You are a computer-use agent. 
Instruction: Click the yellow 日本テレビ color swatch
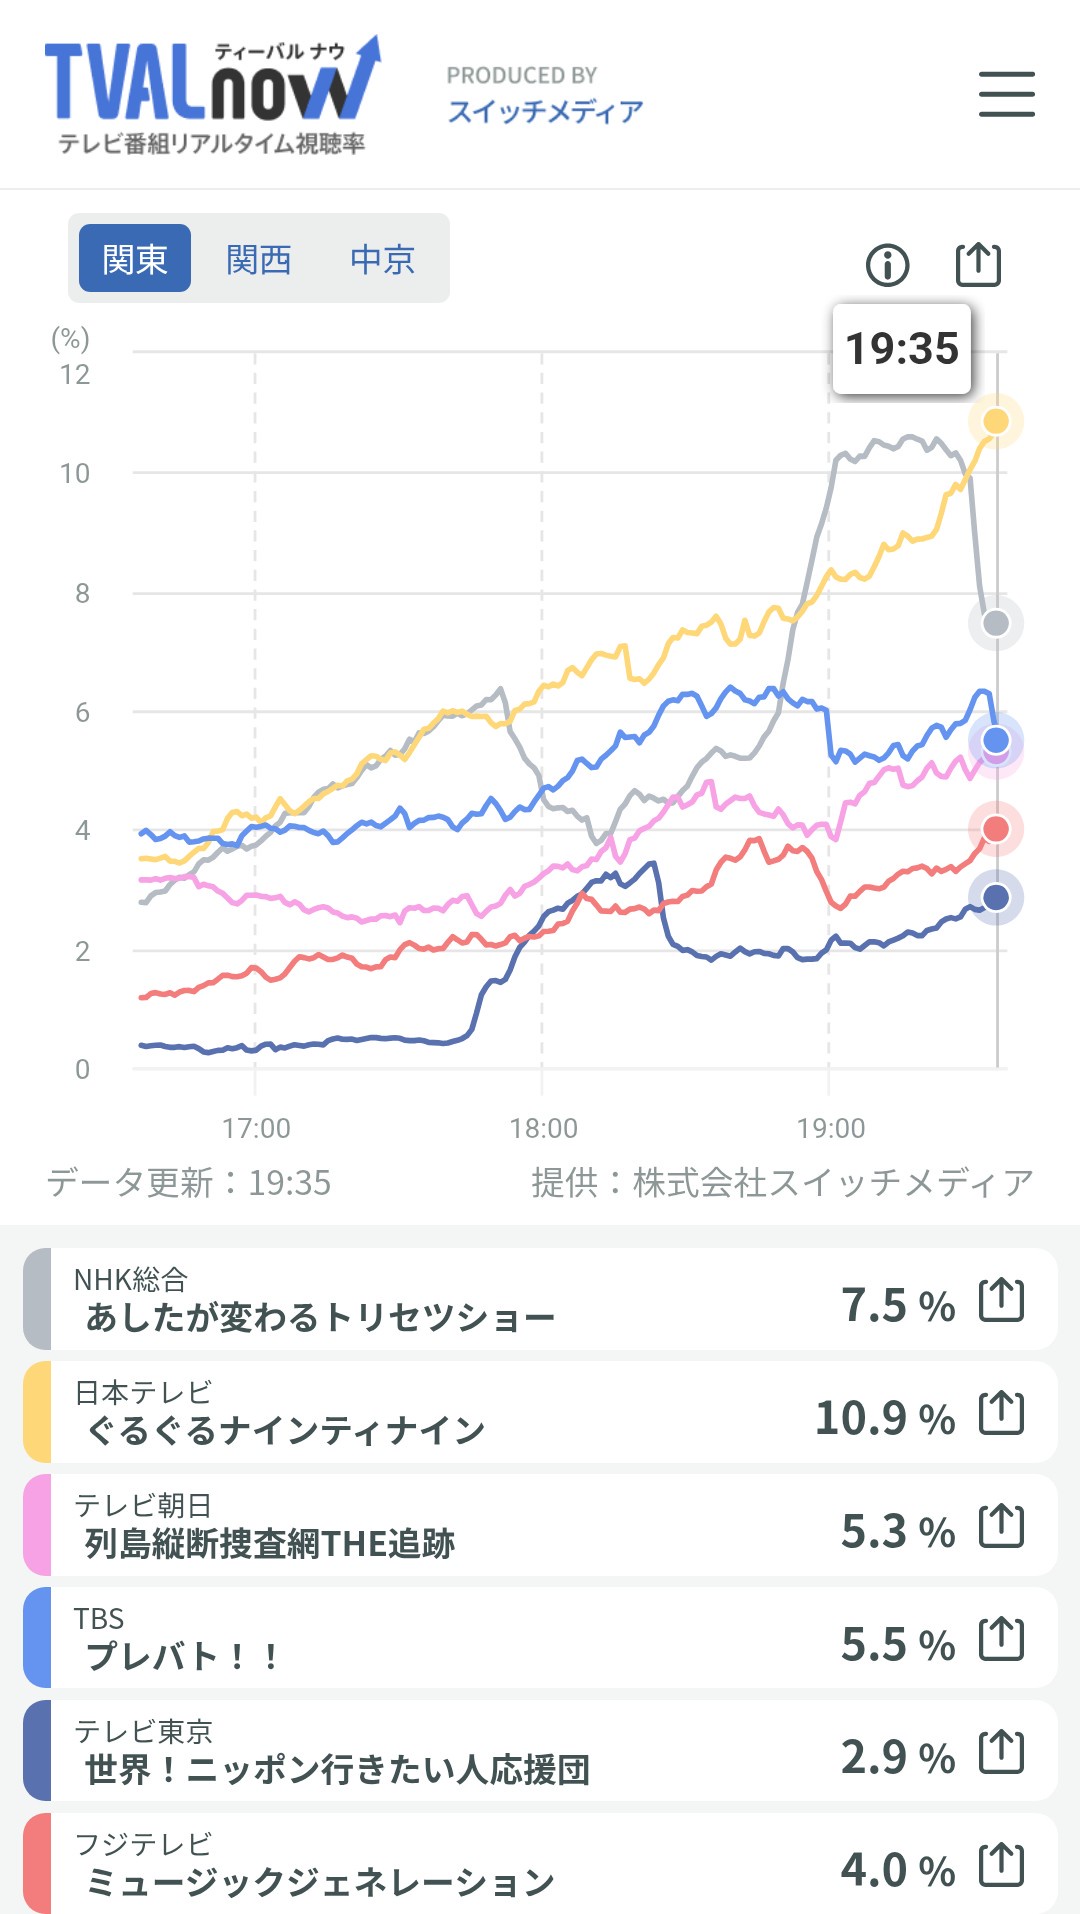tap(37, 1412)
